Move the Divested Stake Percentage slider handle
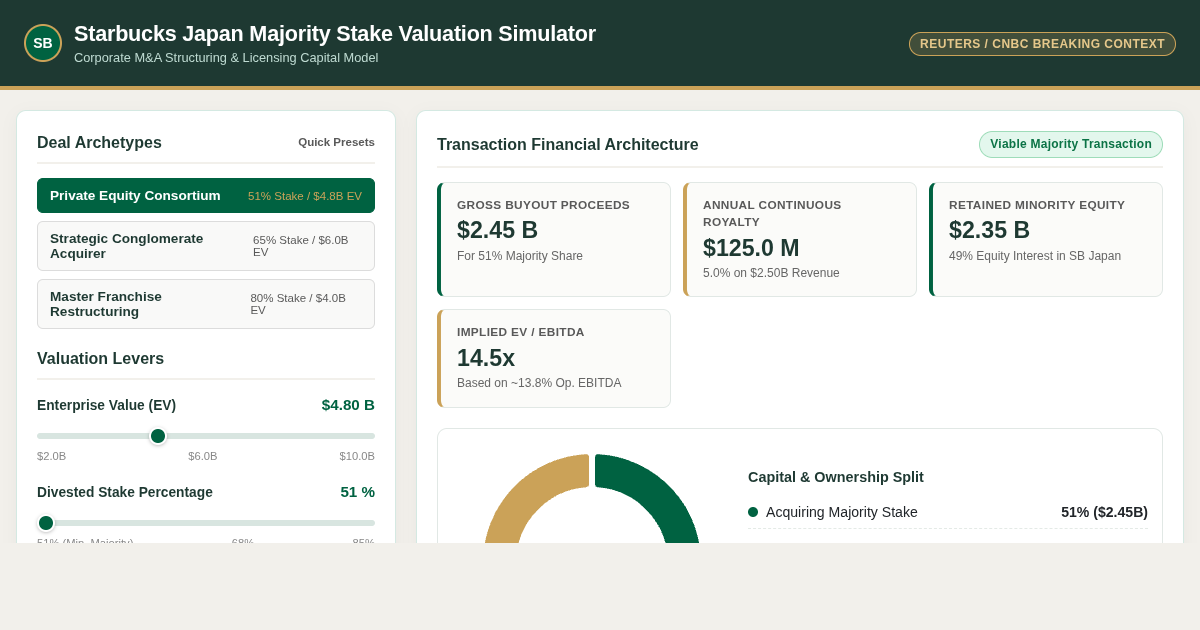 click(46, 523)
